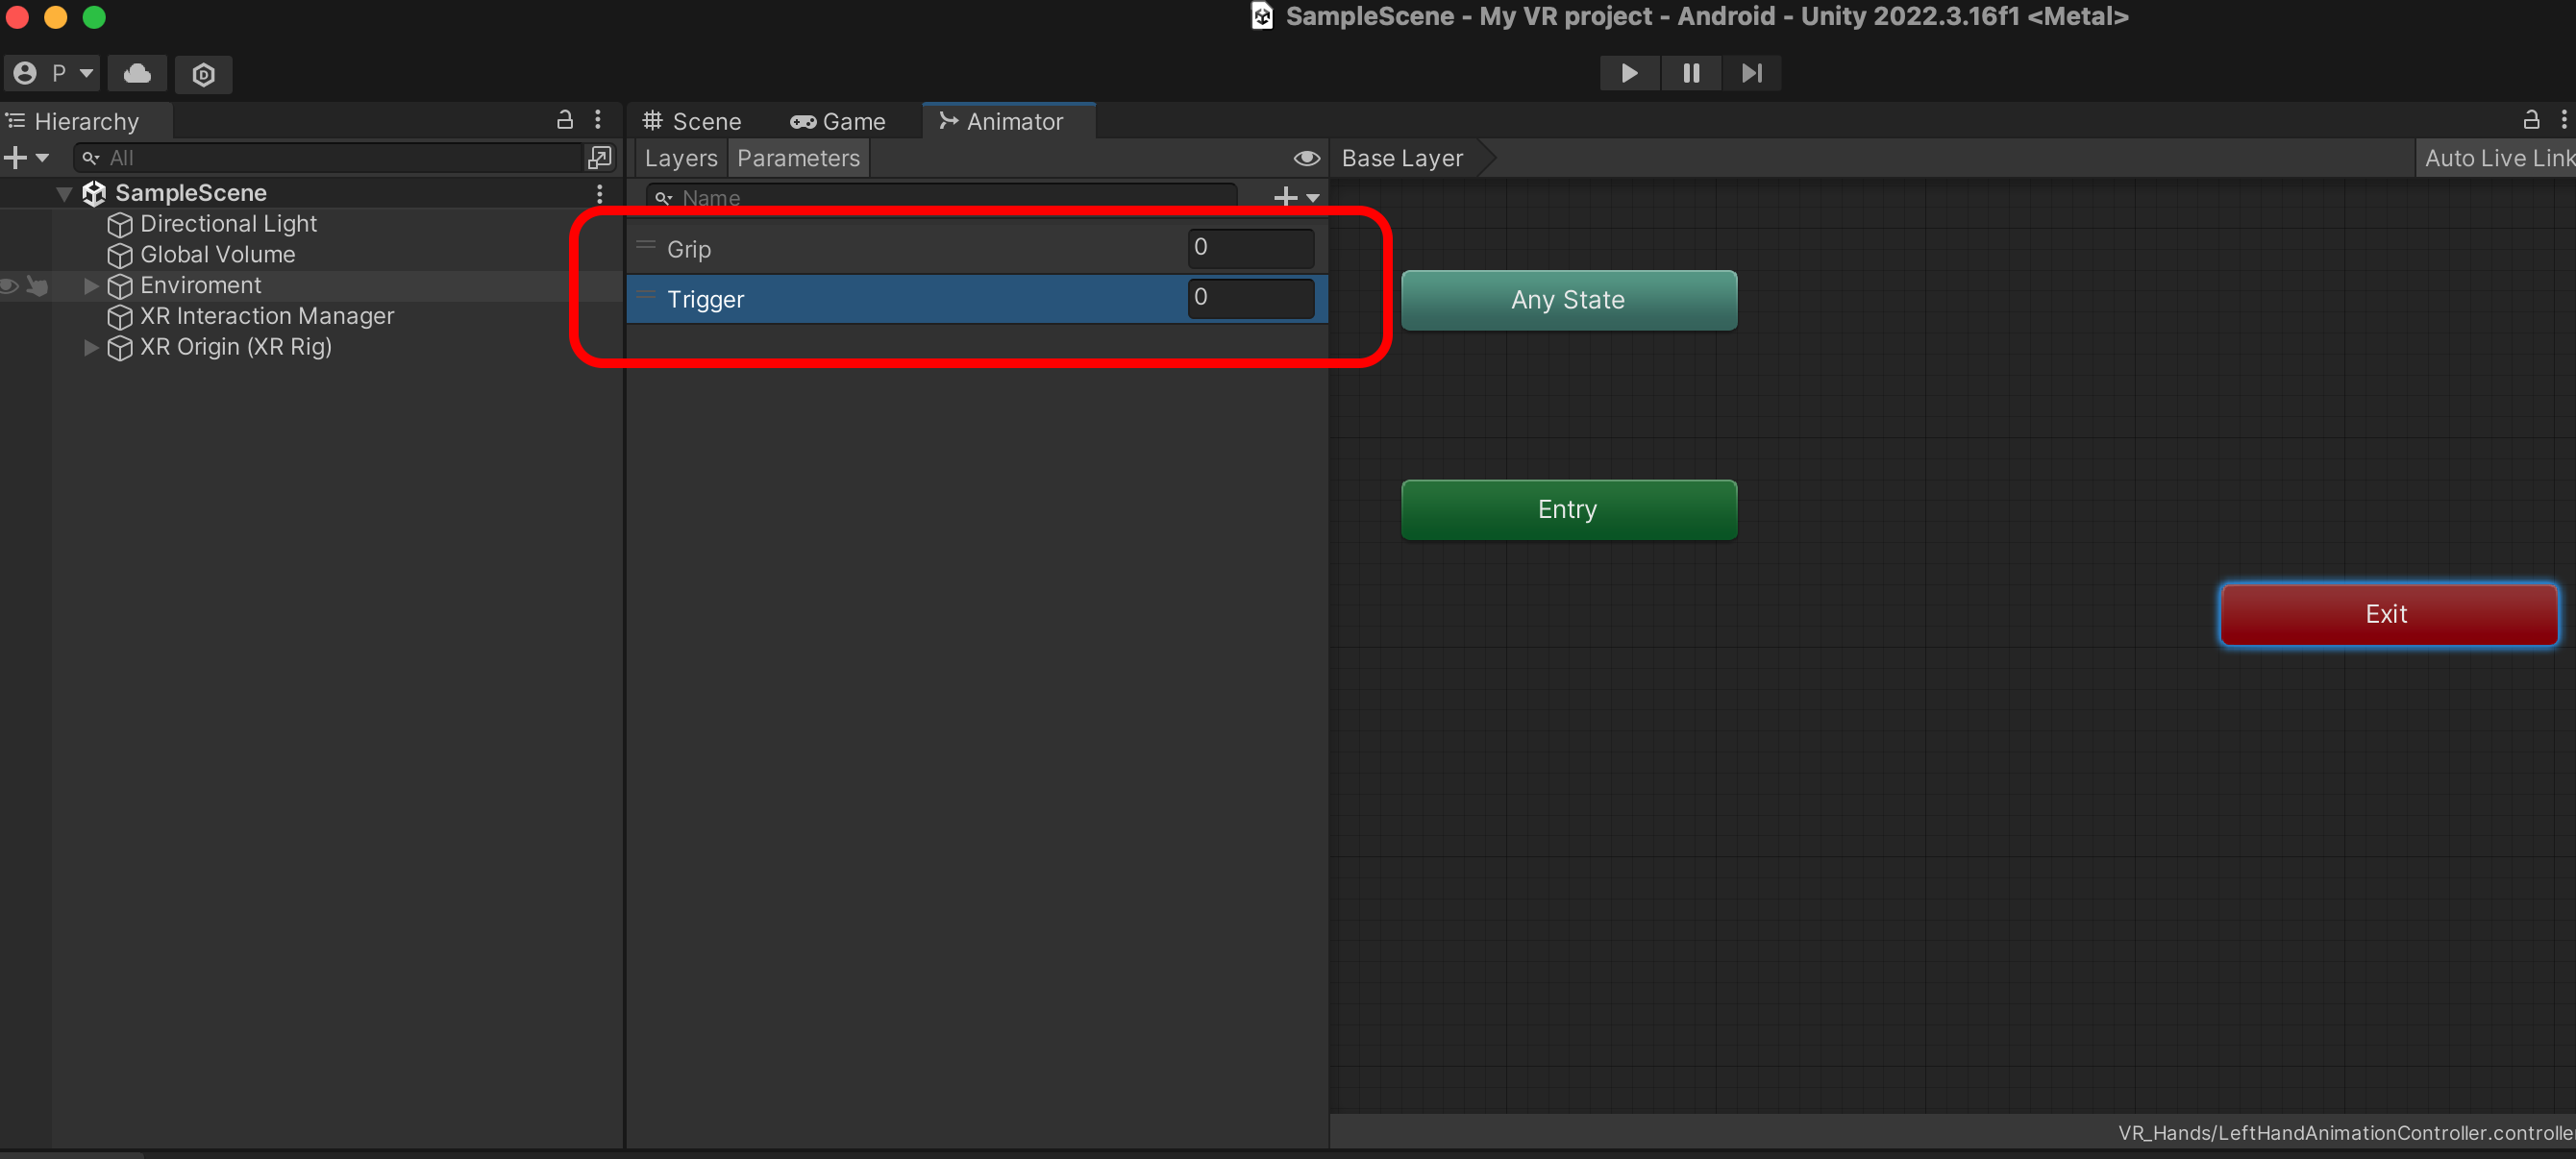Open Unity Cloud services icon
Image resolution: width=2576 pixels, height=1159 pixels.
pos(137,73)
